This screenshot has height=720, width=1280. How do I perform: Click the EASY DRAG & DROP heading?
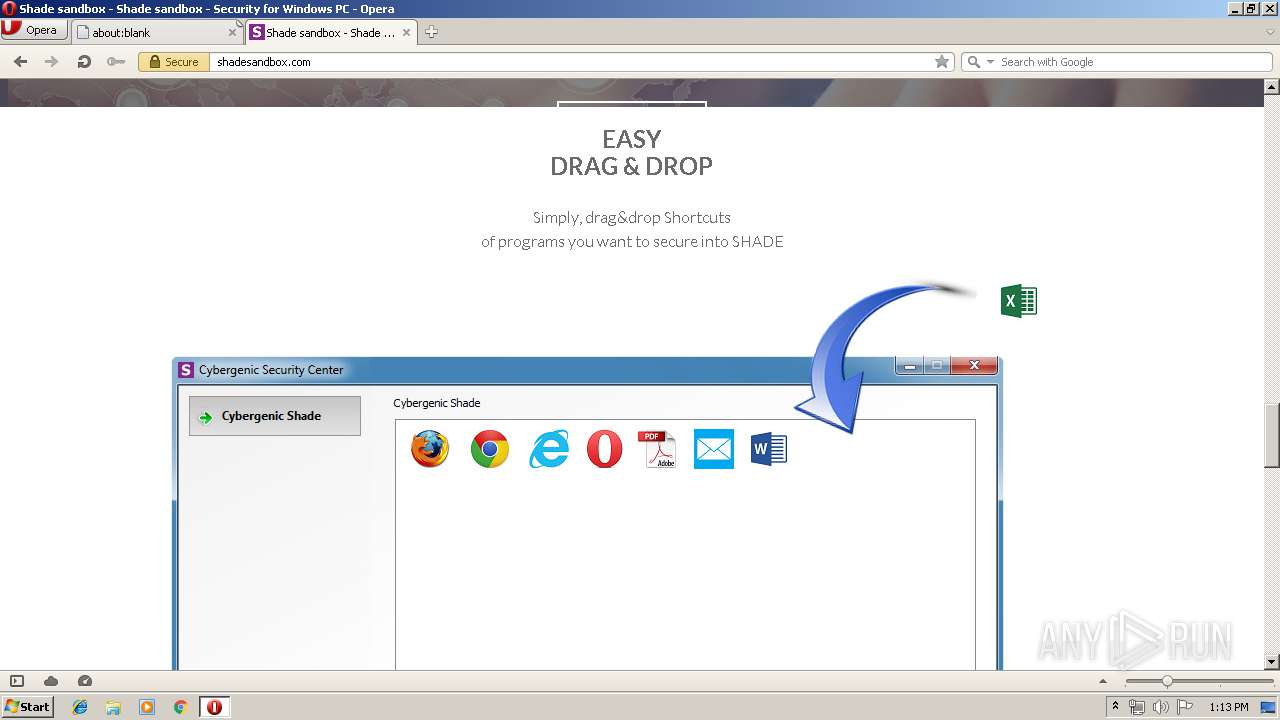tap(632, 152)
